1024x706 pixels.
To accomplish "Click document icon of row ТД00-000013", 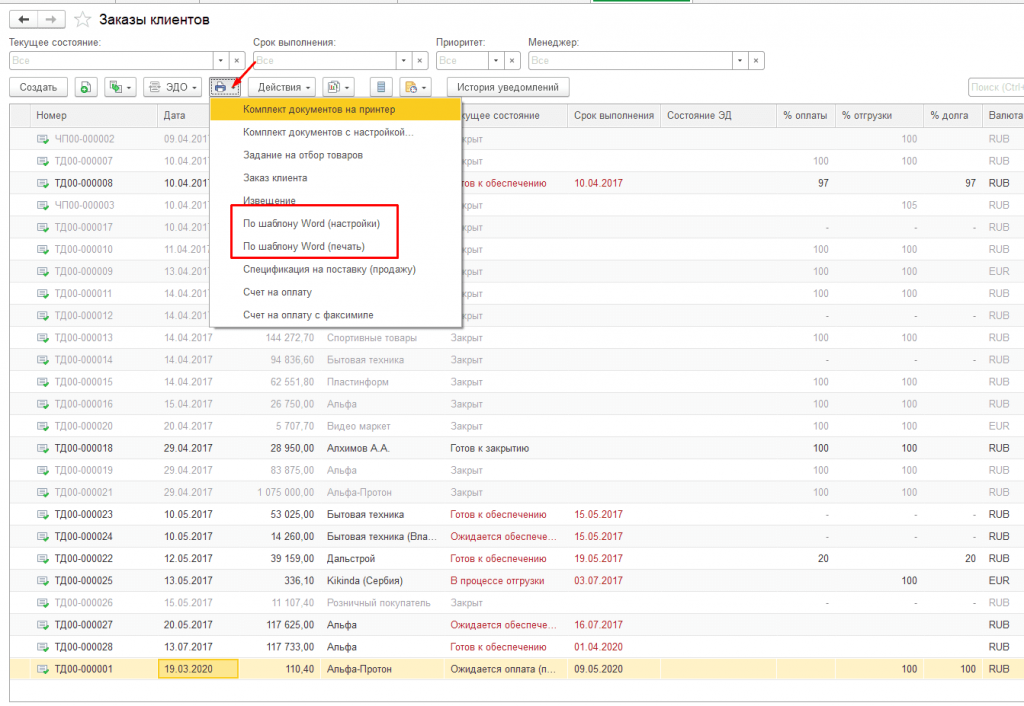I will click(x=43, y=338).
